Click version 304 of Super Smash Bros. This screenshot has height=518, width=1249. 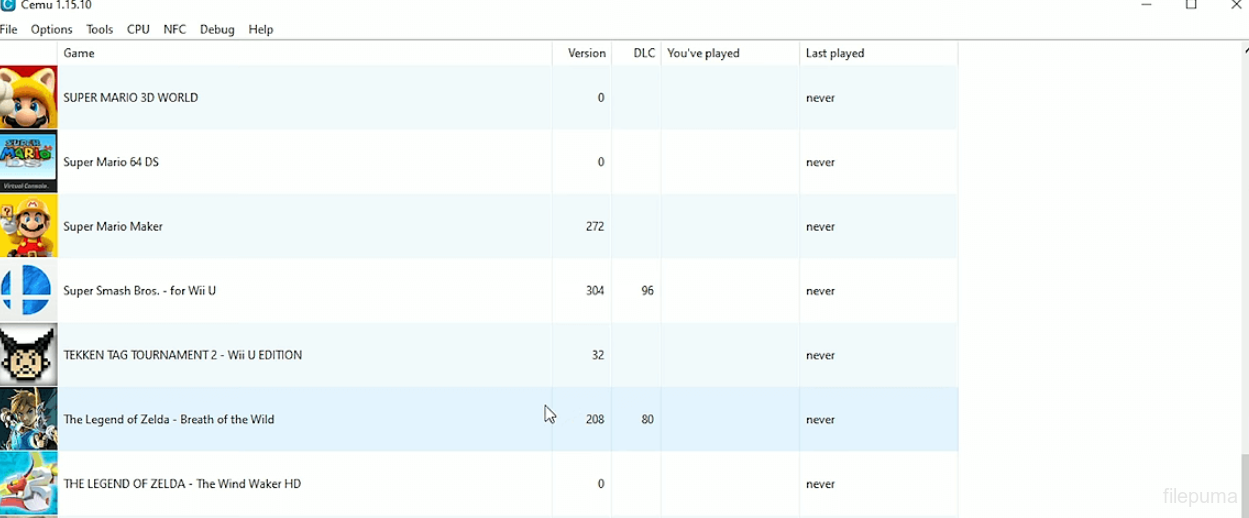click(x=595, y=291)
